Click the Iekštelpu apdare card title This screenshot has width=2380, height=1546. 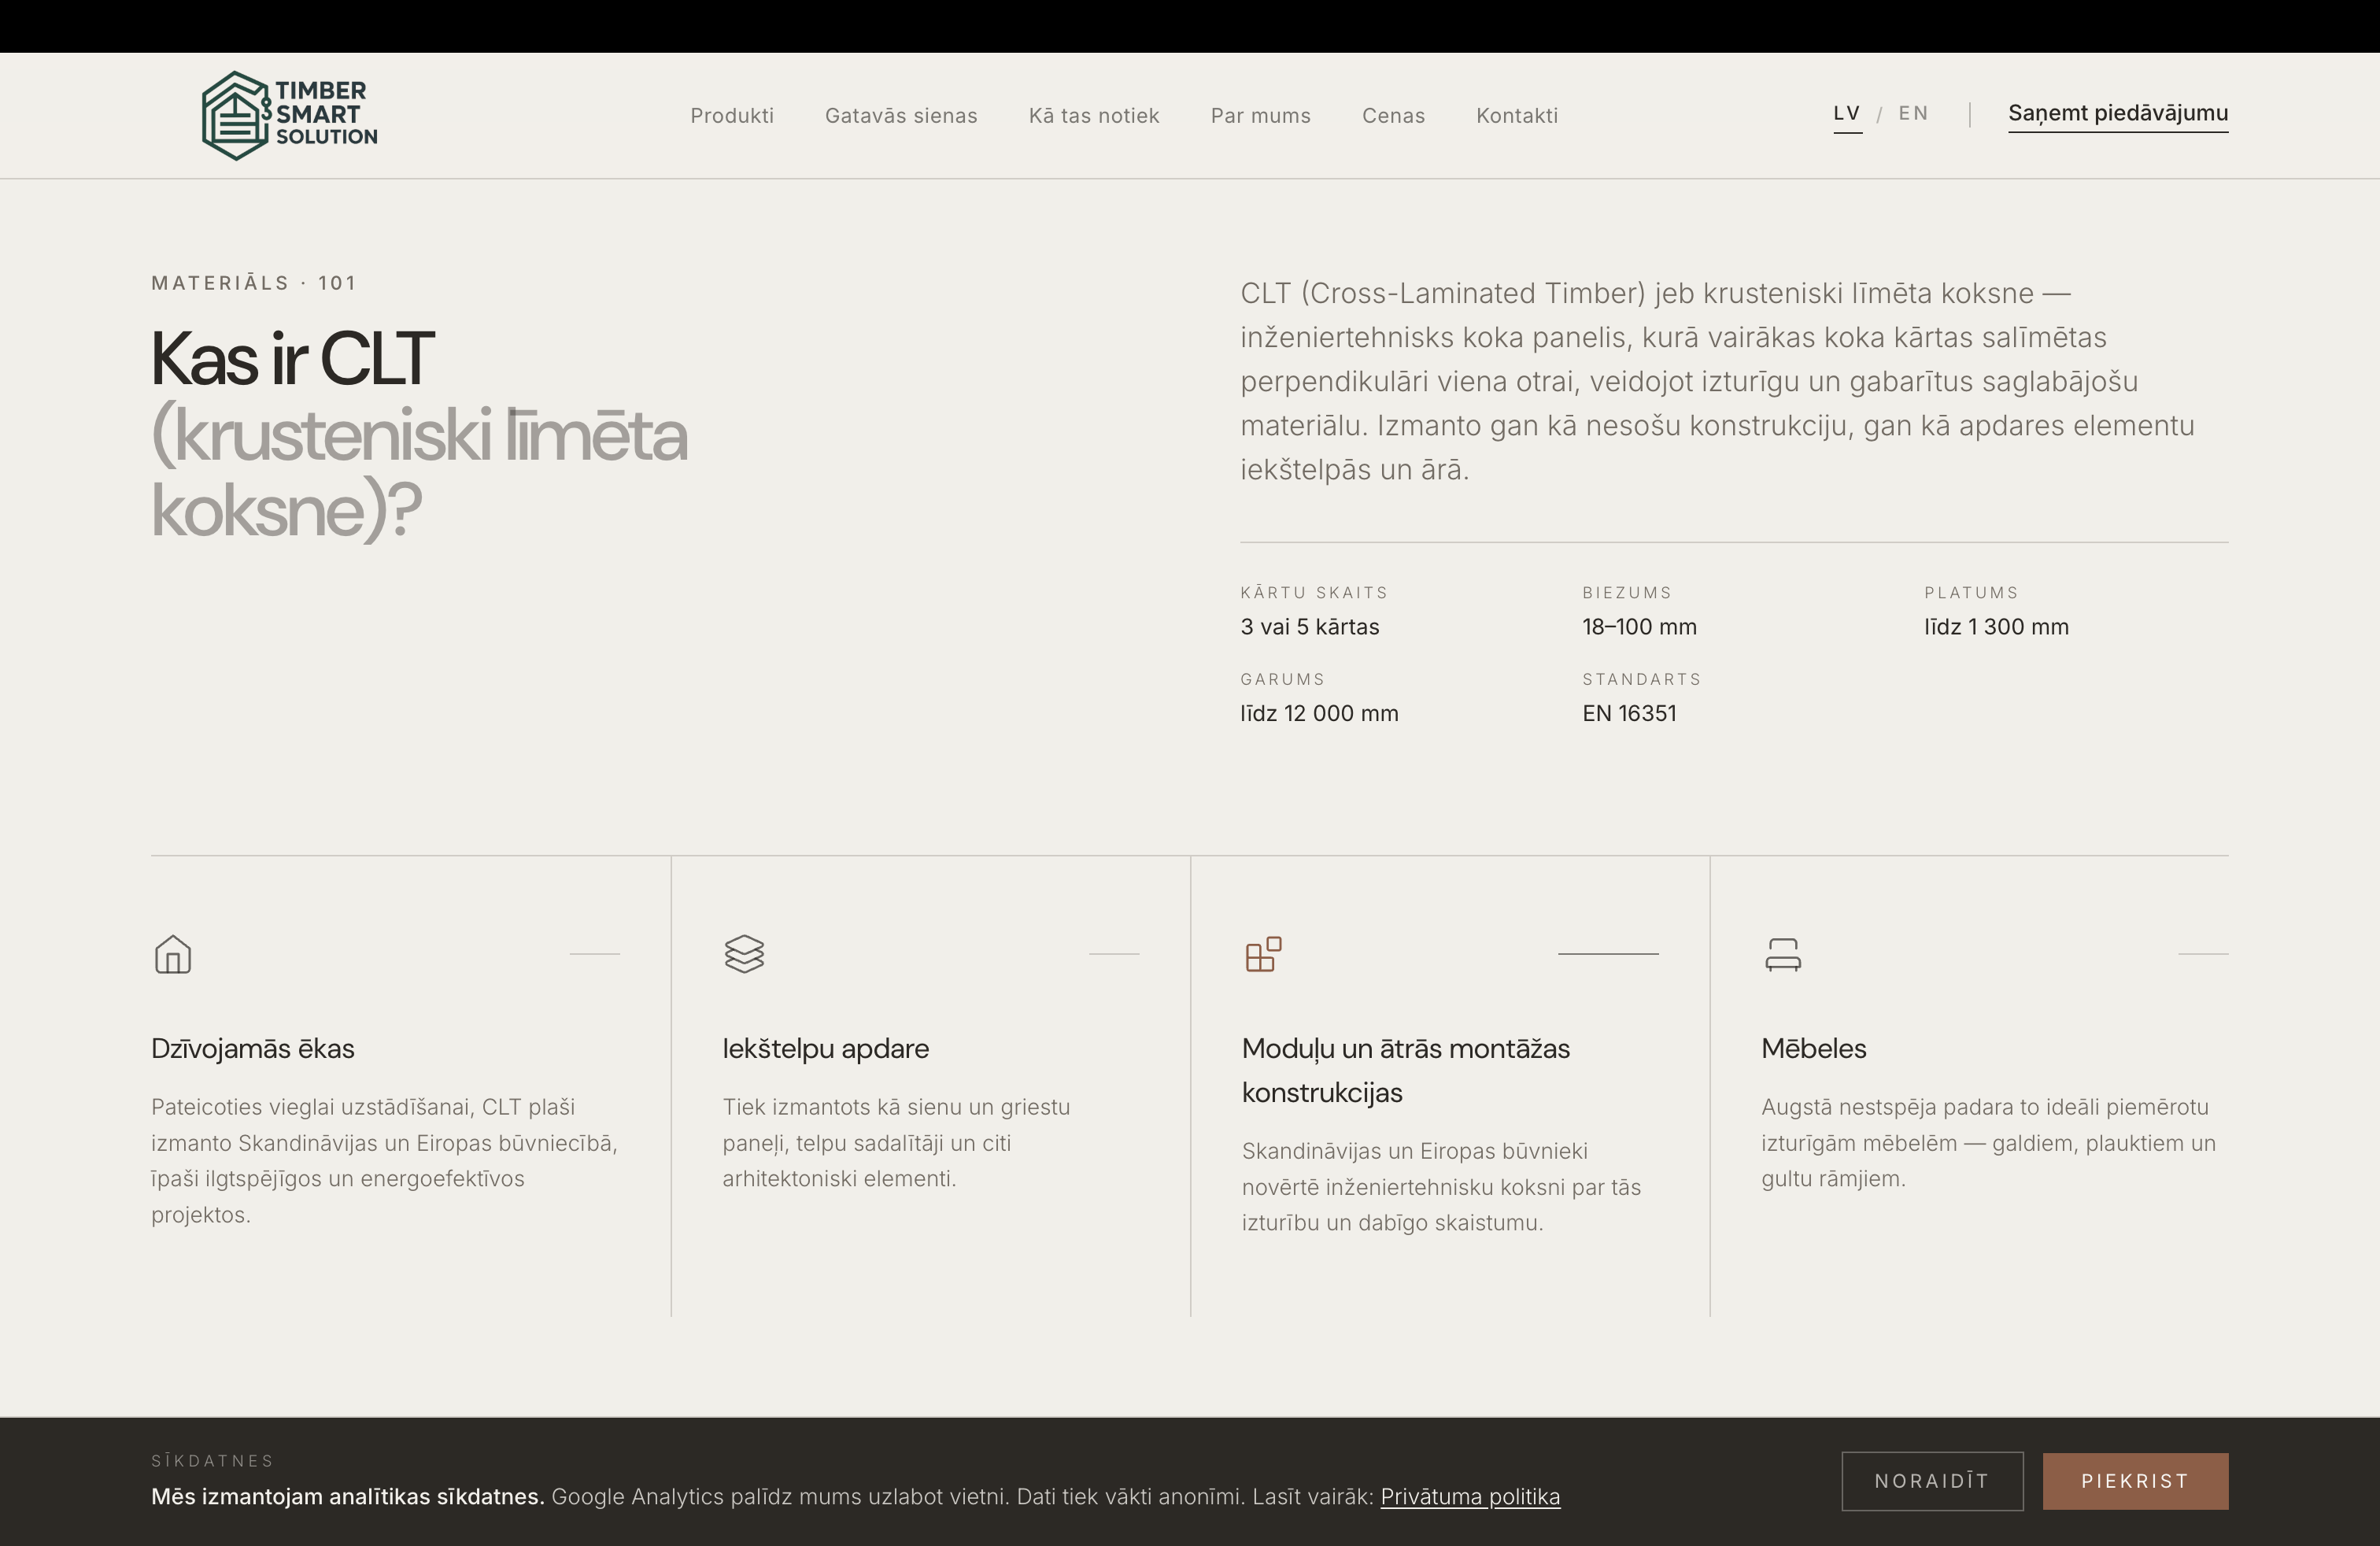[x=826, y=1048]
